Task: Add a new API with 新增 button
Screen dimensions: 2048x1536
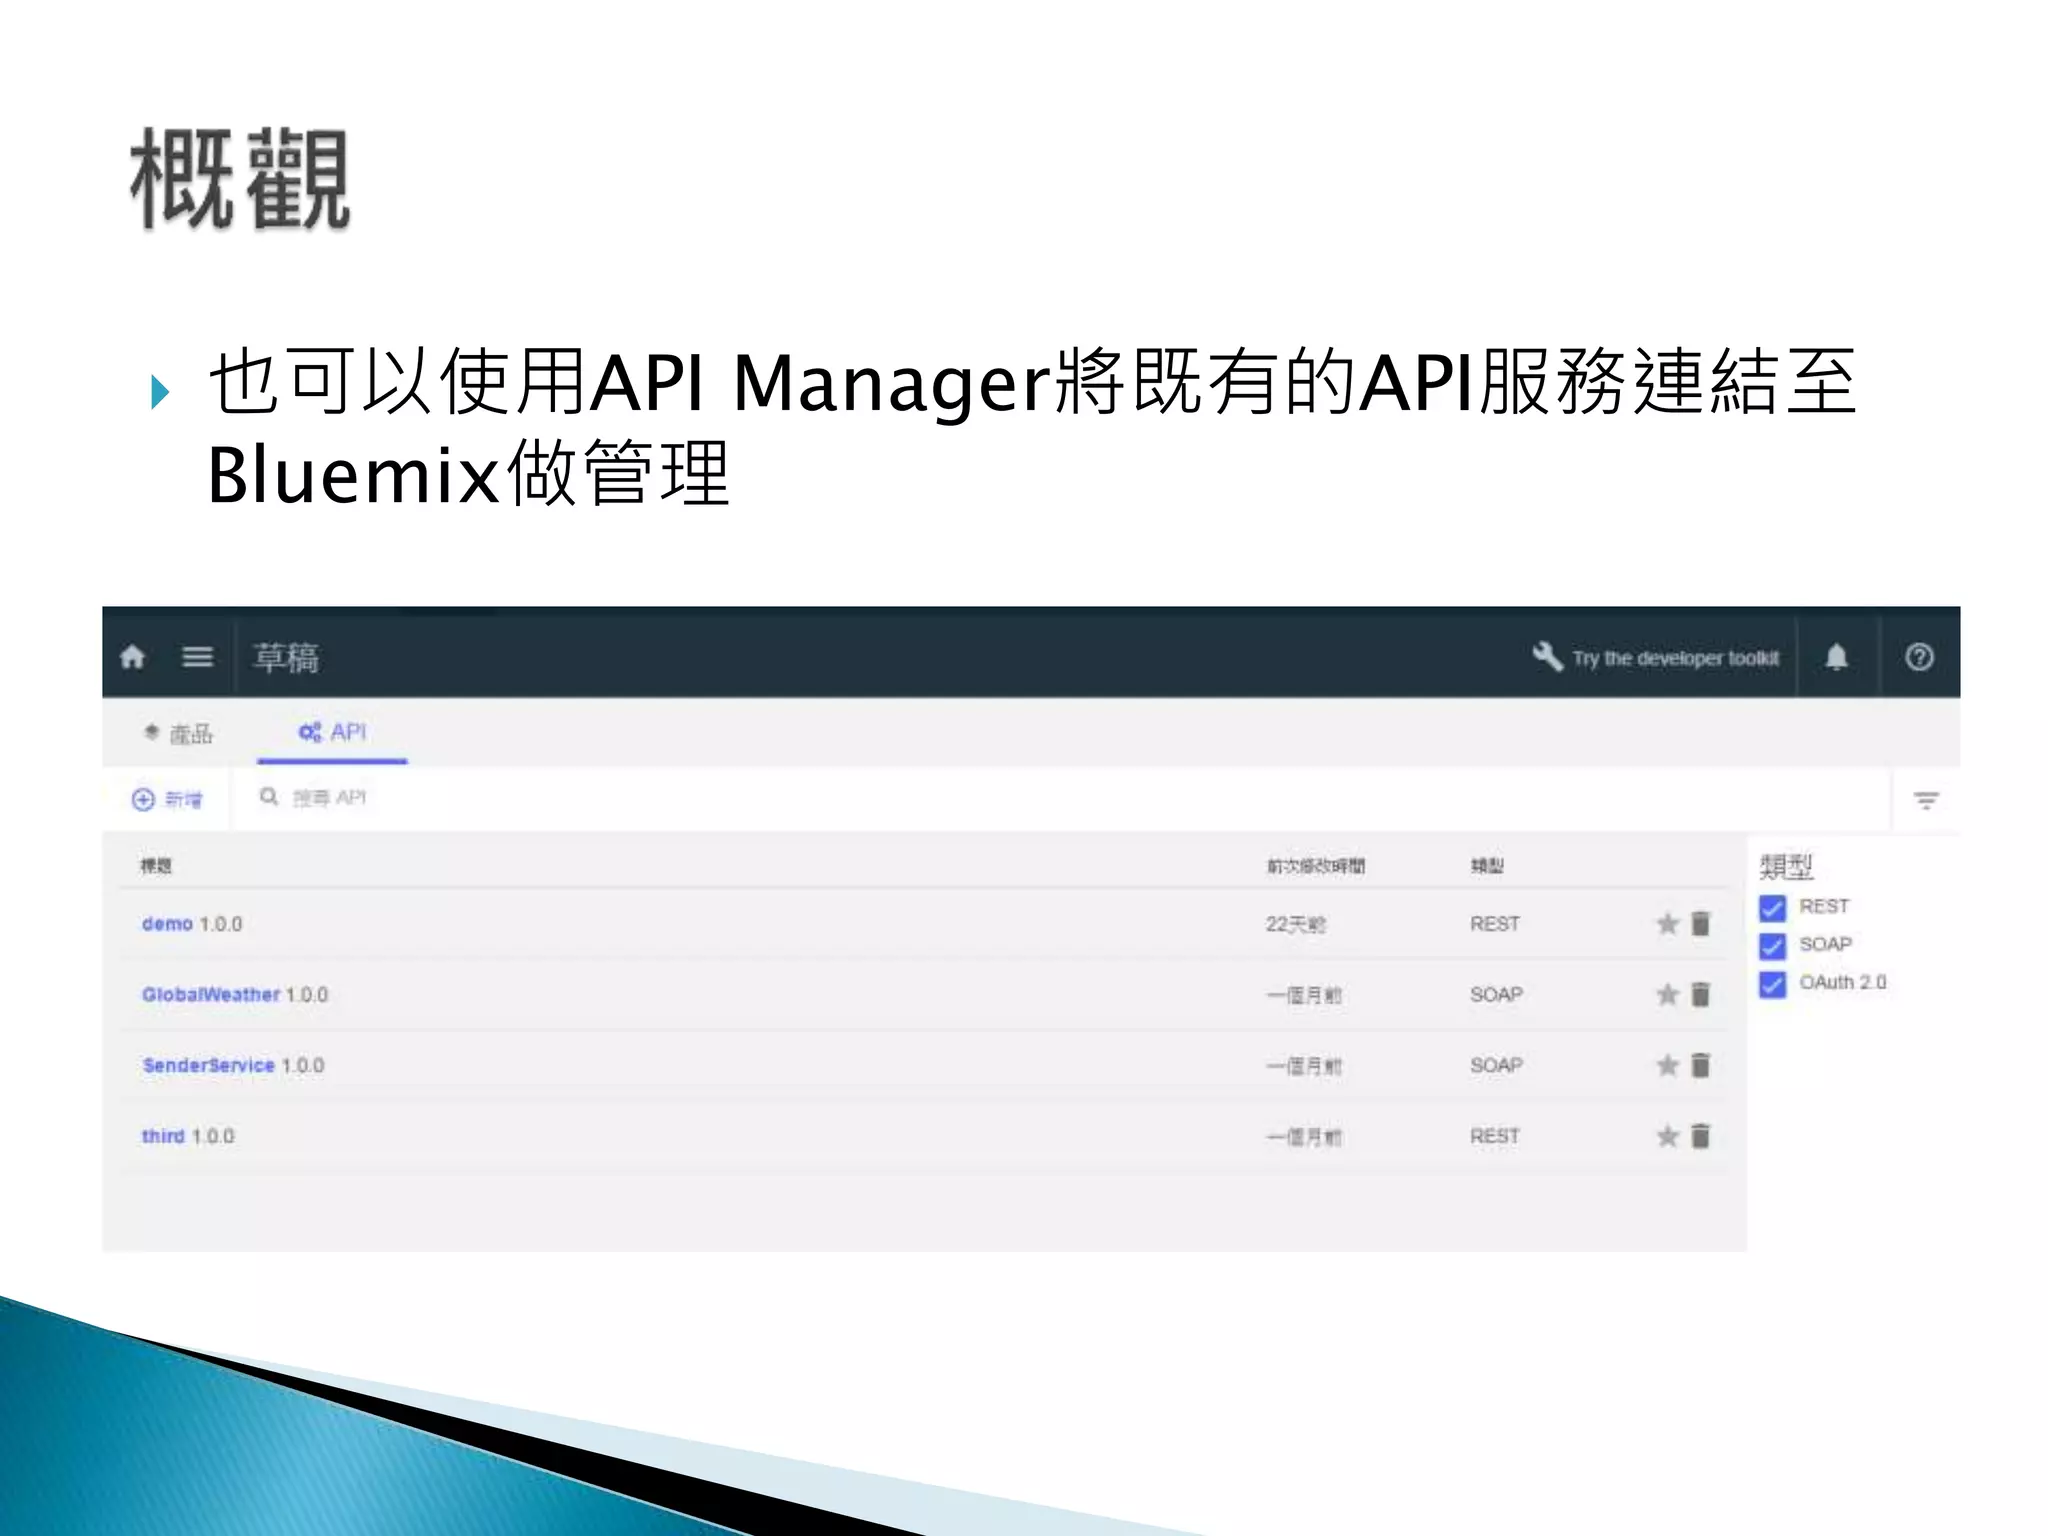Action: 167,799
